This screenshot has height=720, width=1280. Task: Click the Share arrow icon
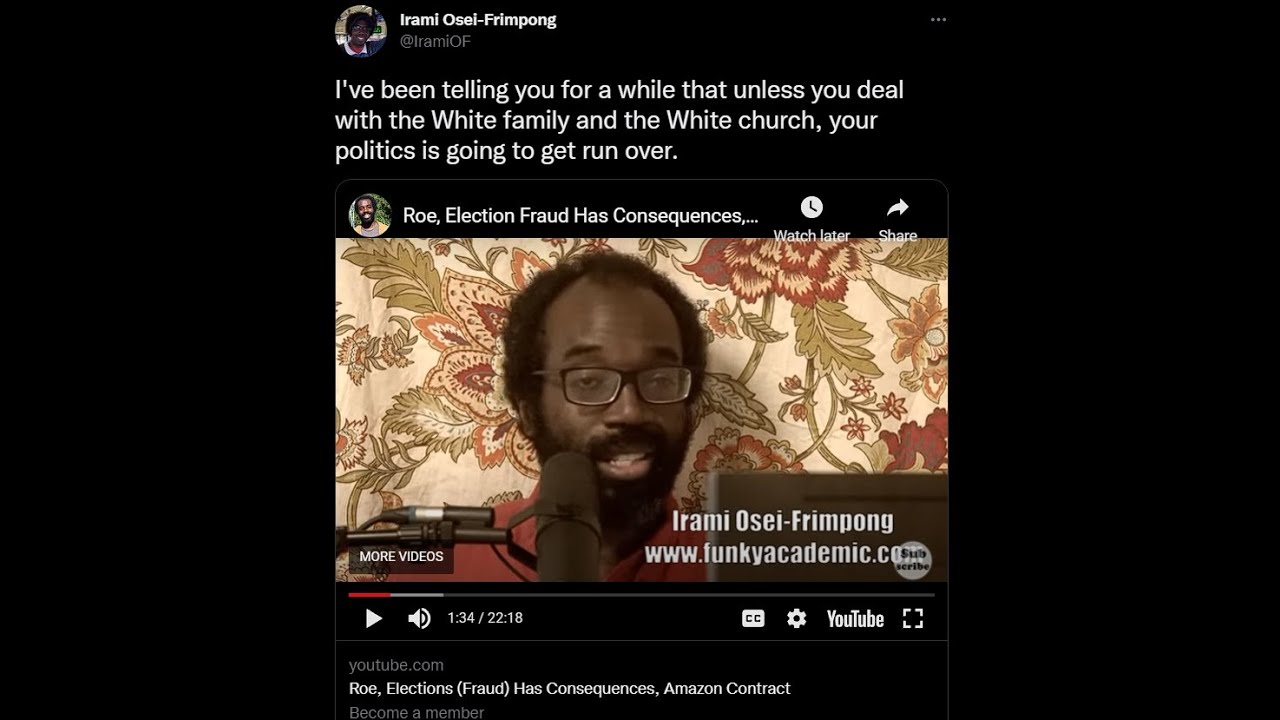pyautogui.click(x=898, y=207)
